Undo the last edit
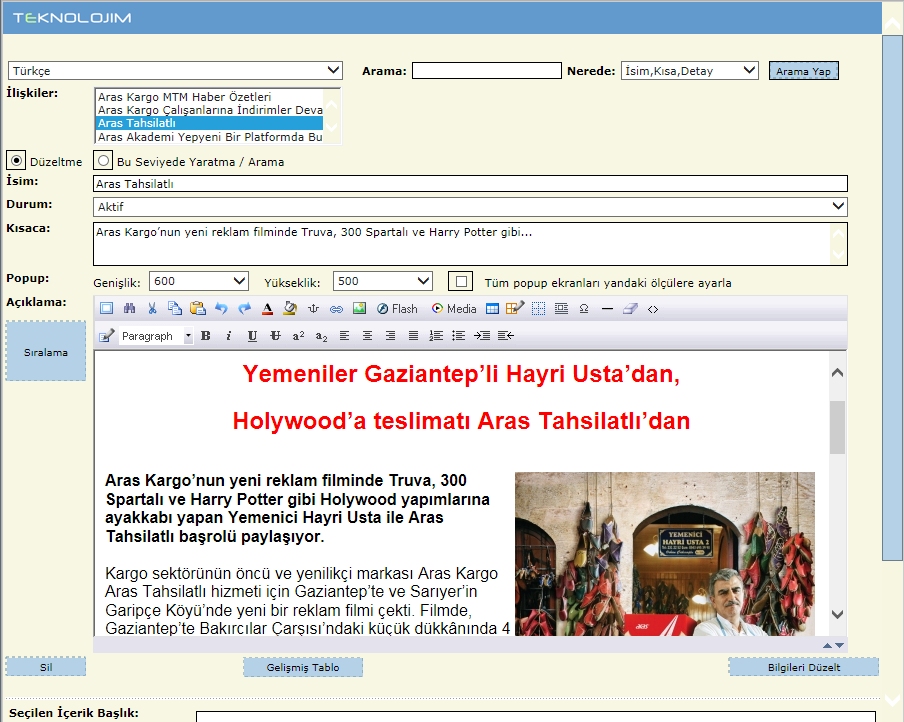The image size is (904, 722). [221, 309]
